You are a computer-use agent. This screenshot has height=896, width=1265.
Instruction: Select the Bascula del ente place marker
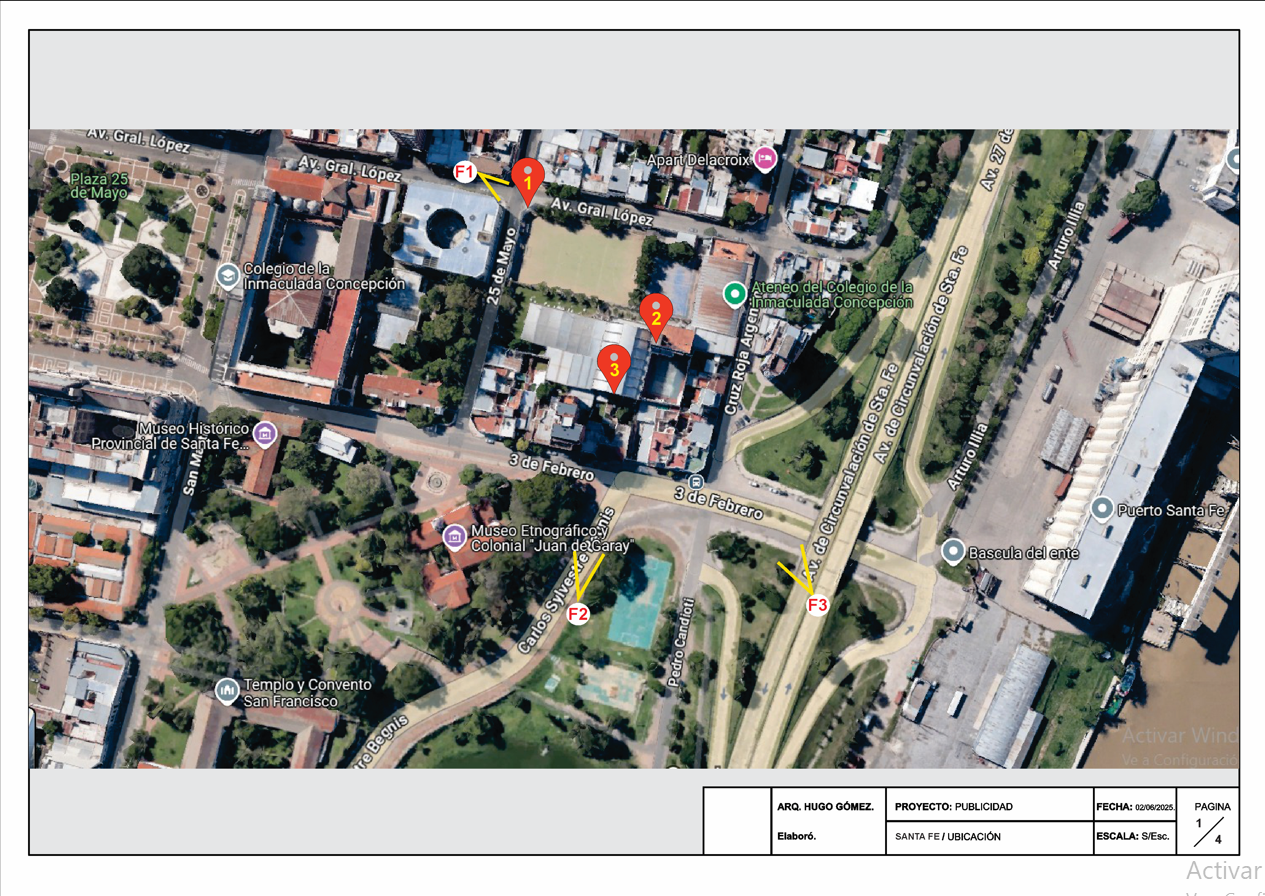coord(953,551)
